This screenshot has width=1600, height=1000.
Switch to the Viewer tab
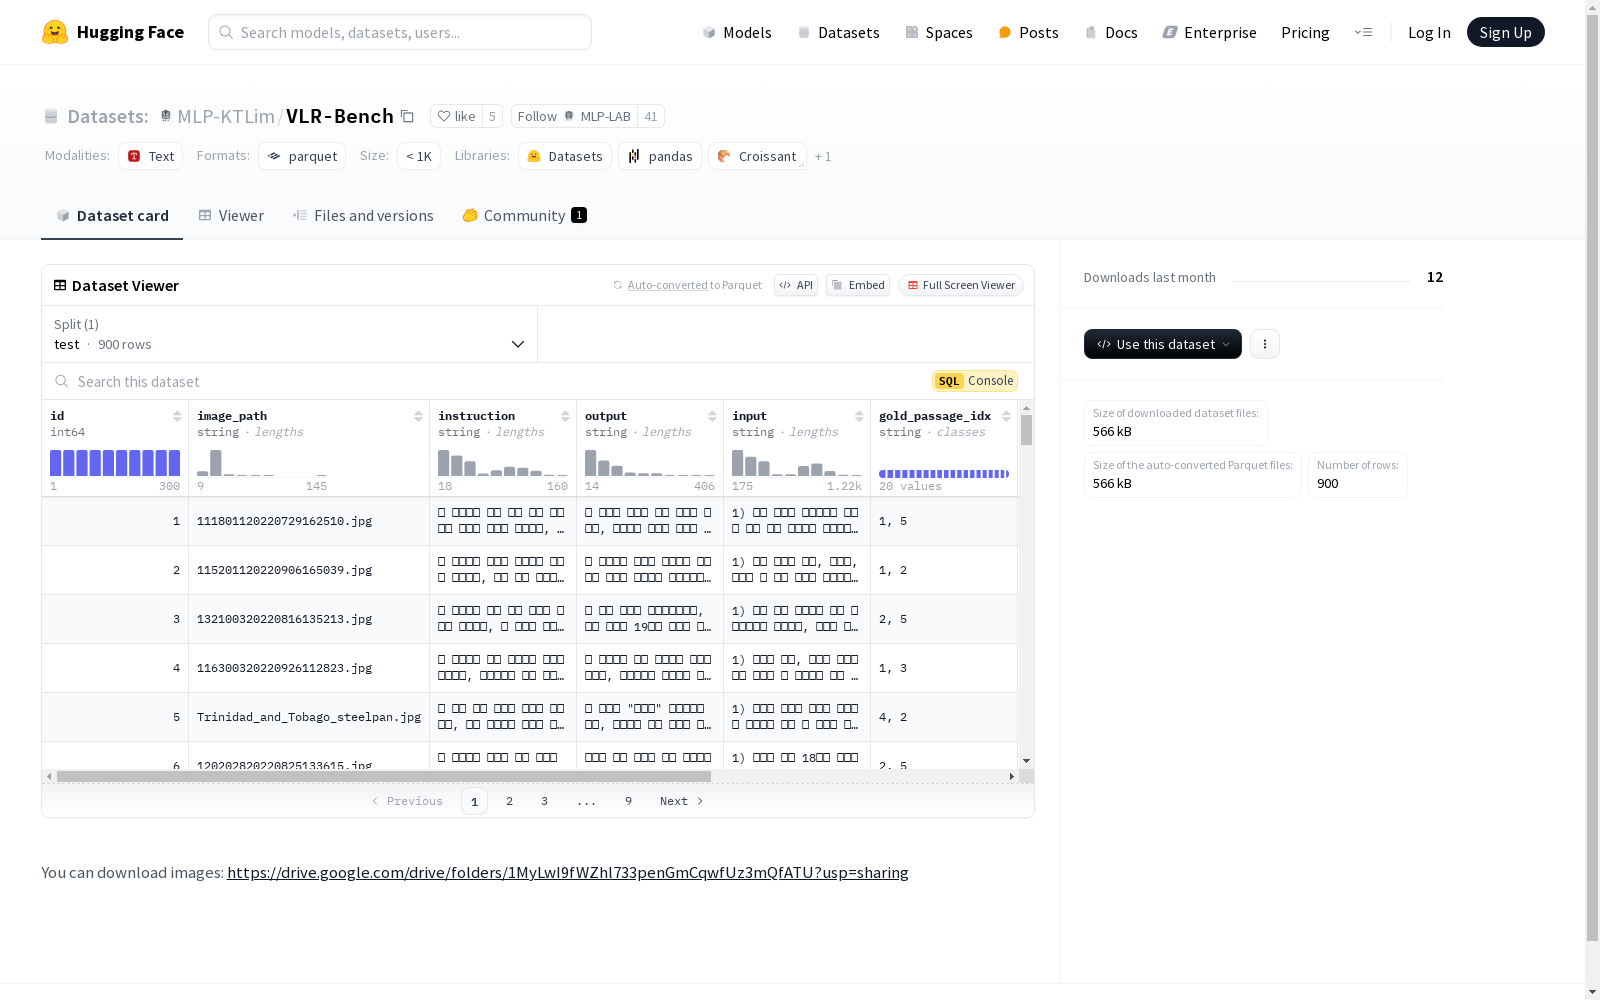[x=231, y=216]
